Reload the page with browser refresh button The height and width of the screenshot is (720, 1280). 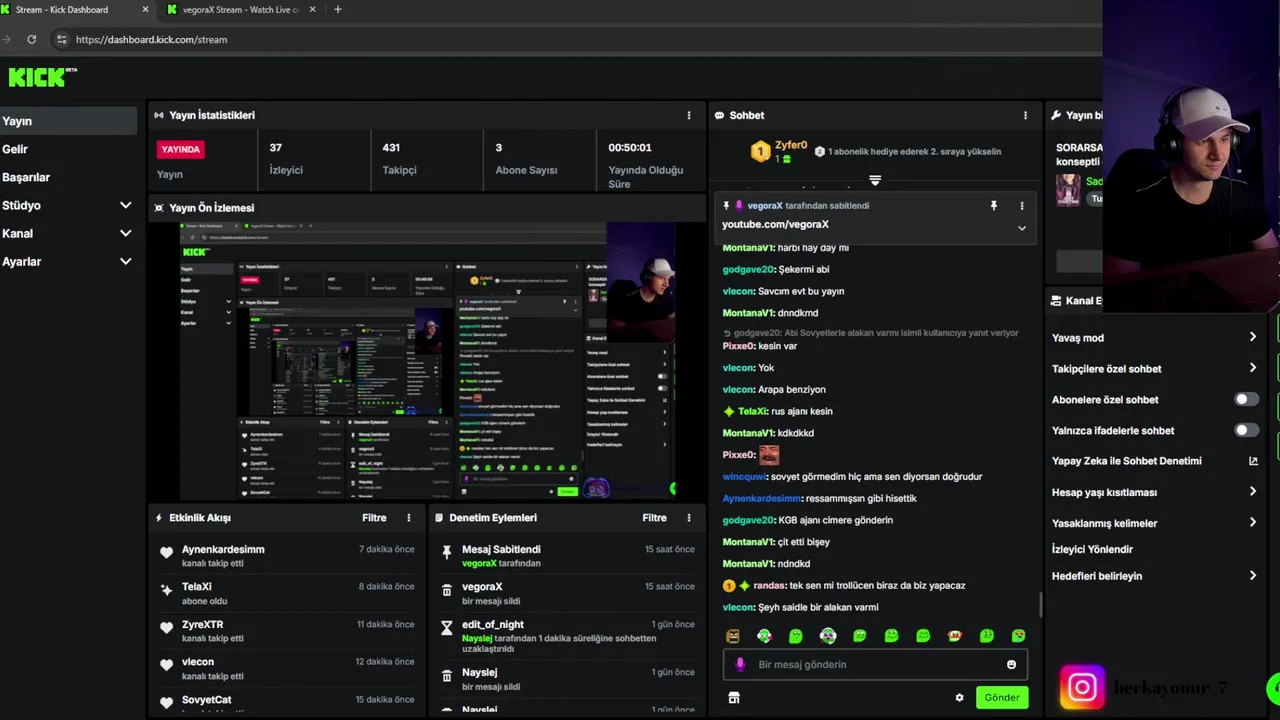(32, 39)
